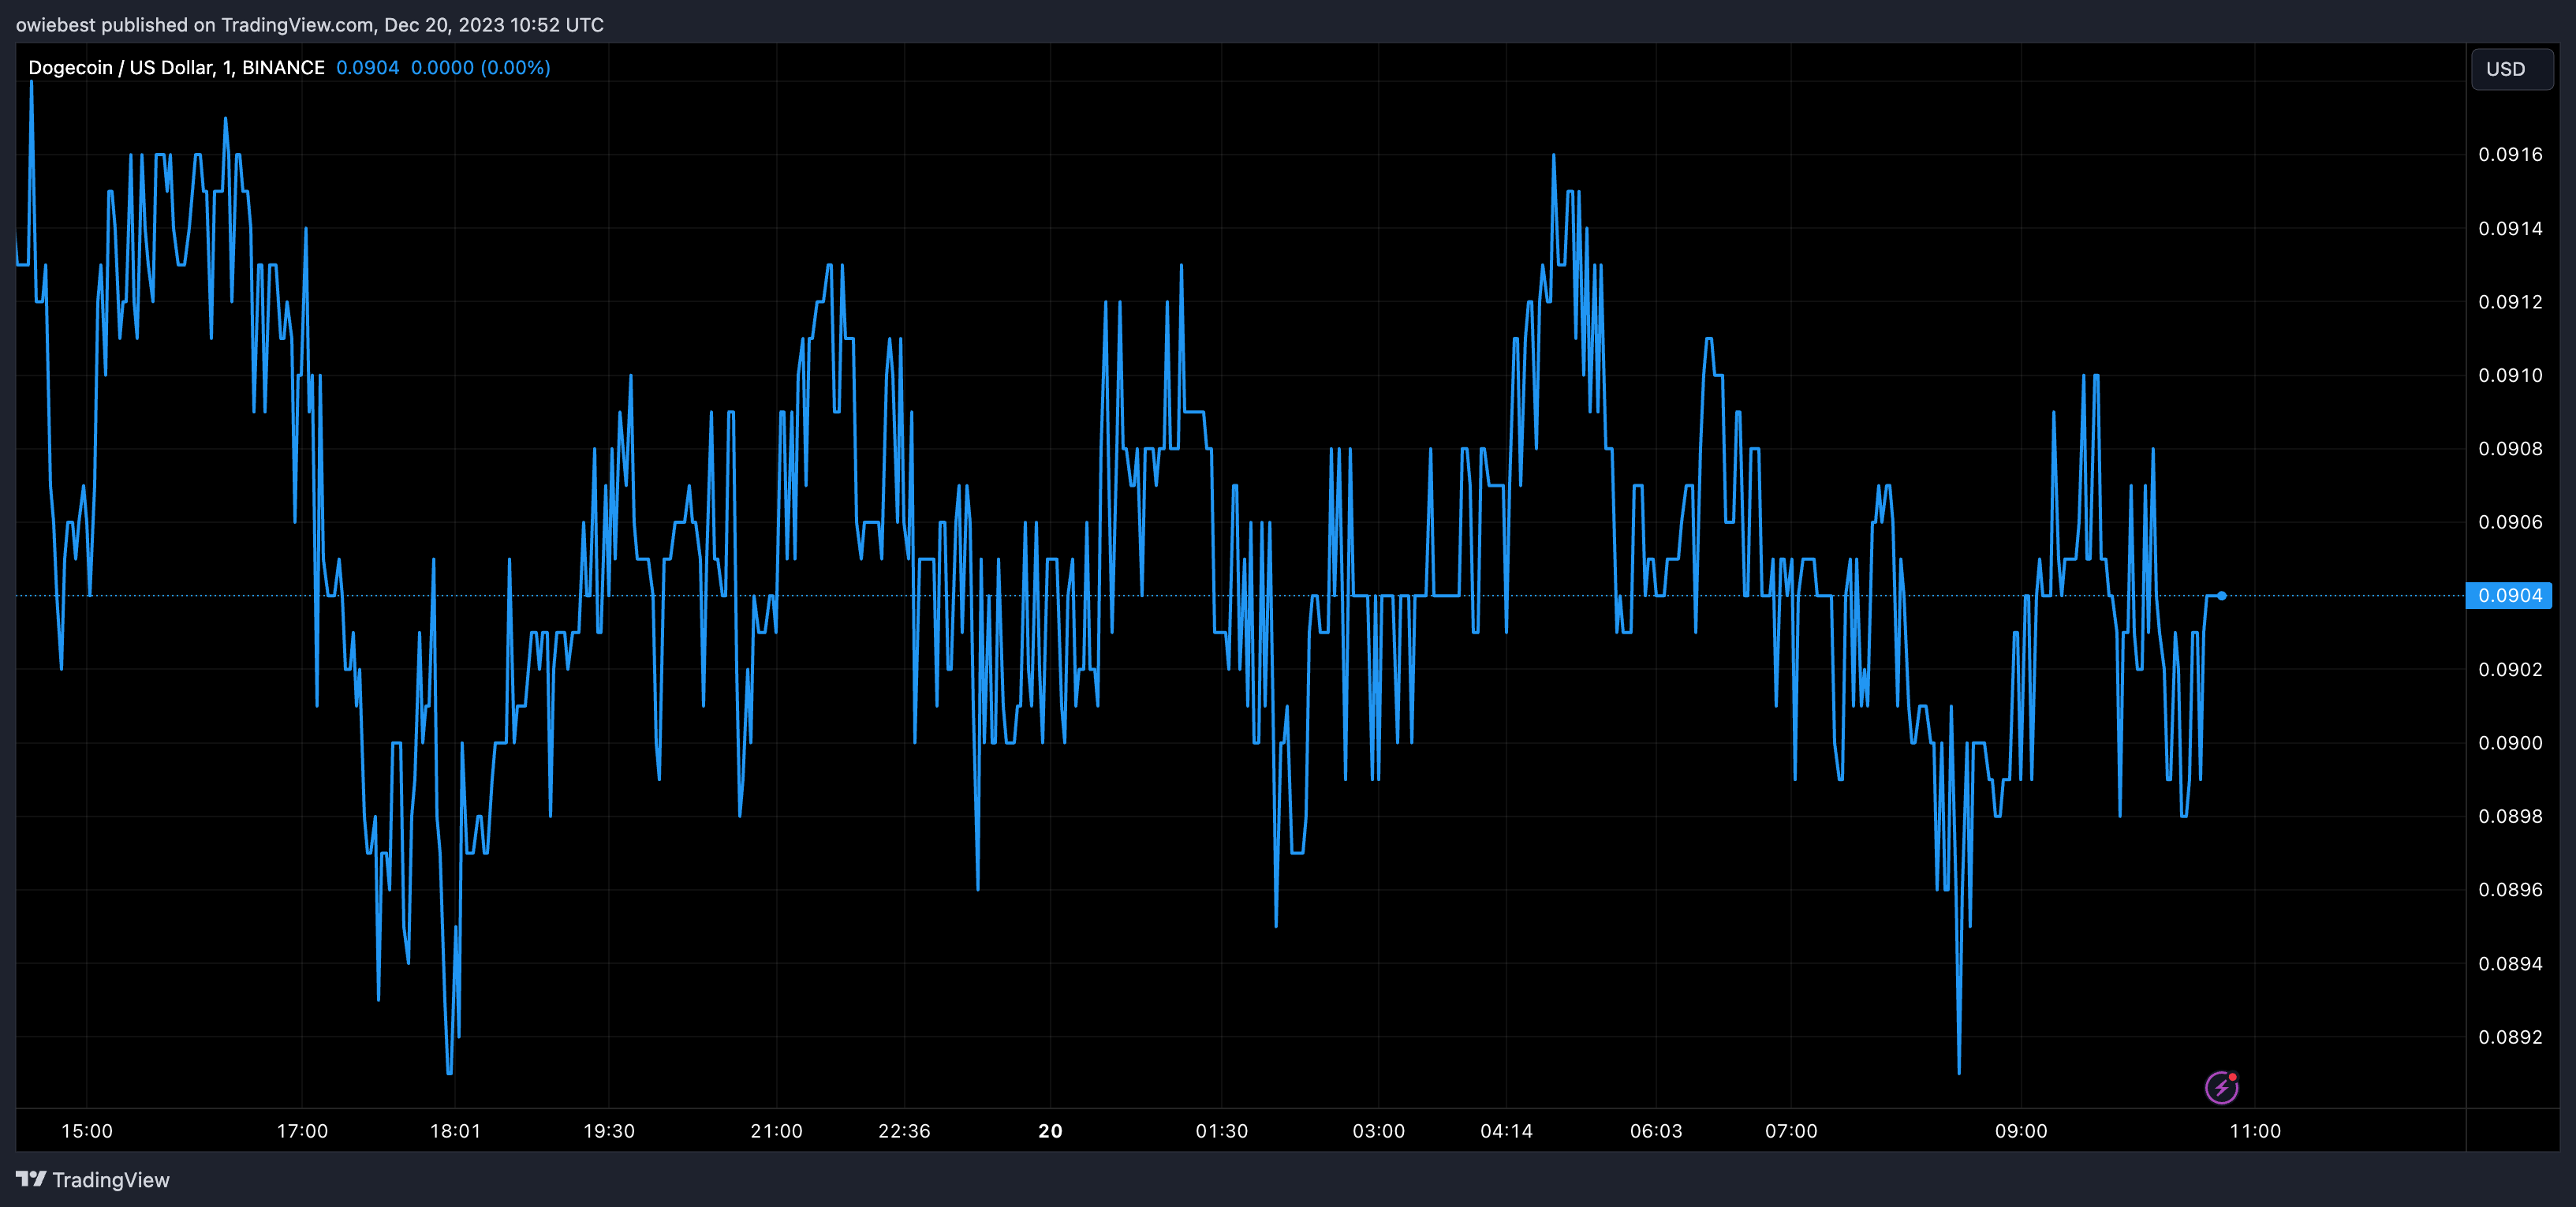Click the blue 0.0904 legend price value
Image resolution: width=2576 pixels, height=1207 pixels.
click(x=367, y=67)
